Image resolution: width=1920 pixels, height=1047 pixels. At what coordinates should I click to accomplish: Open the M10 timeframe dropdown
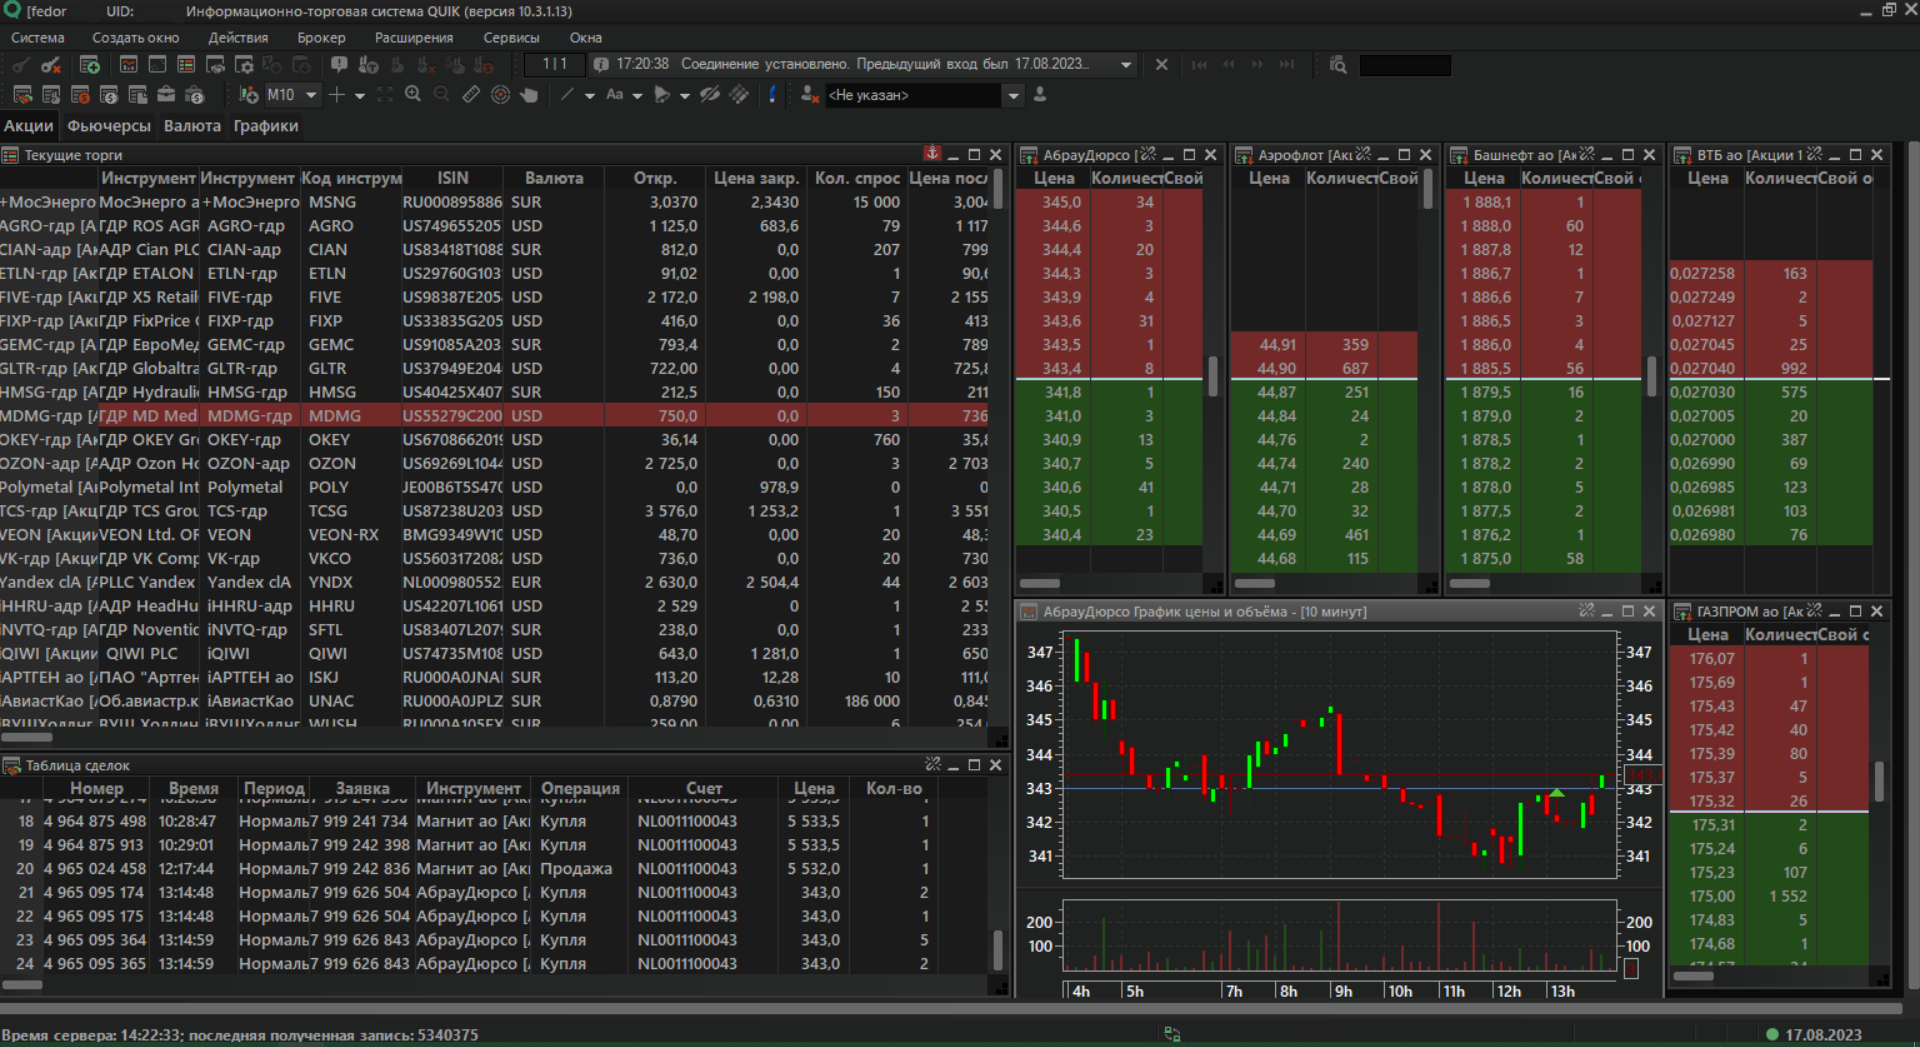311,95
